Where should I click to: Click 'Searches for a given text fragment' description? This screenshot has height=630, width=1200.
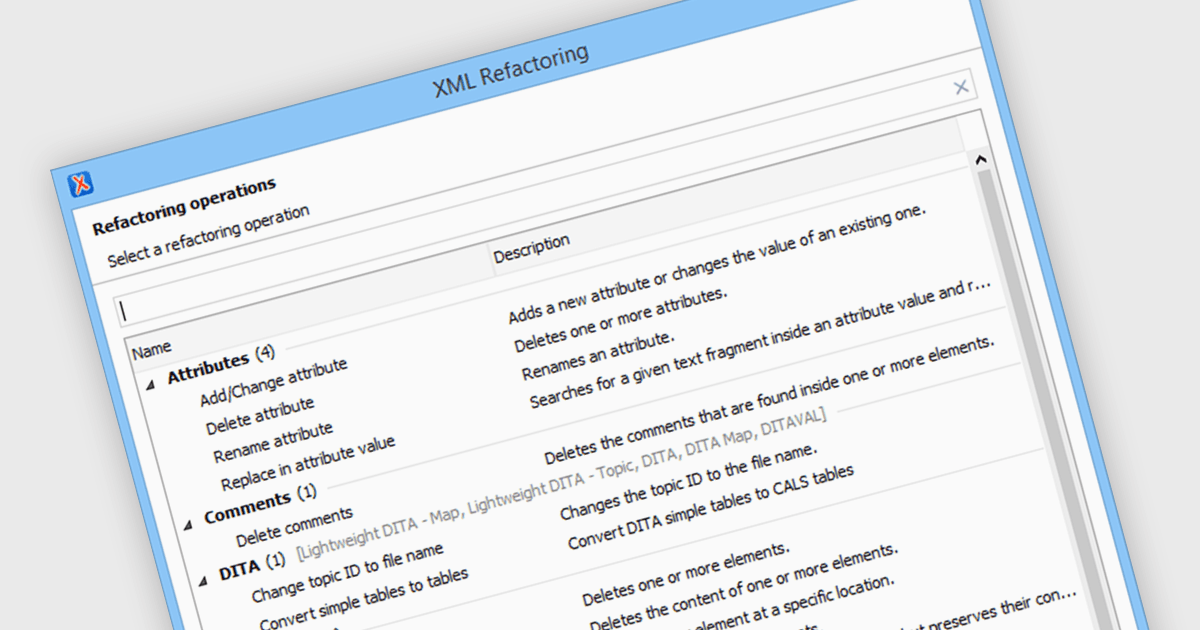tap(760, 344)
